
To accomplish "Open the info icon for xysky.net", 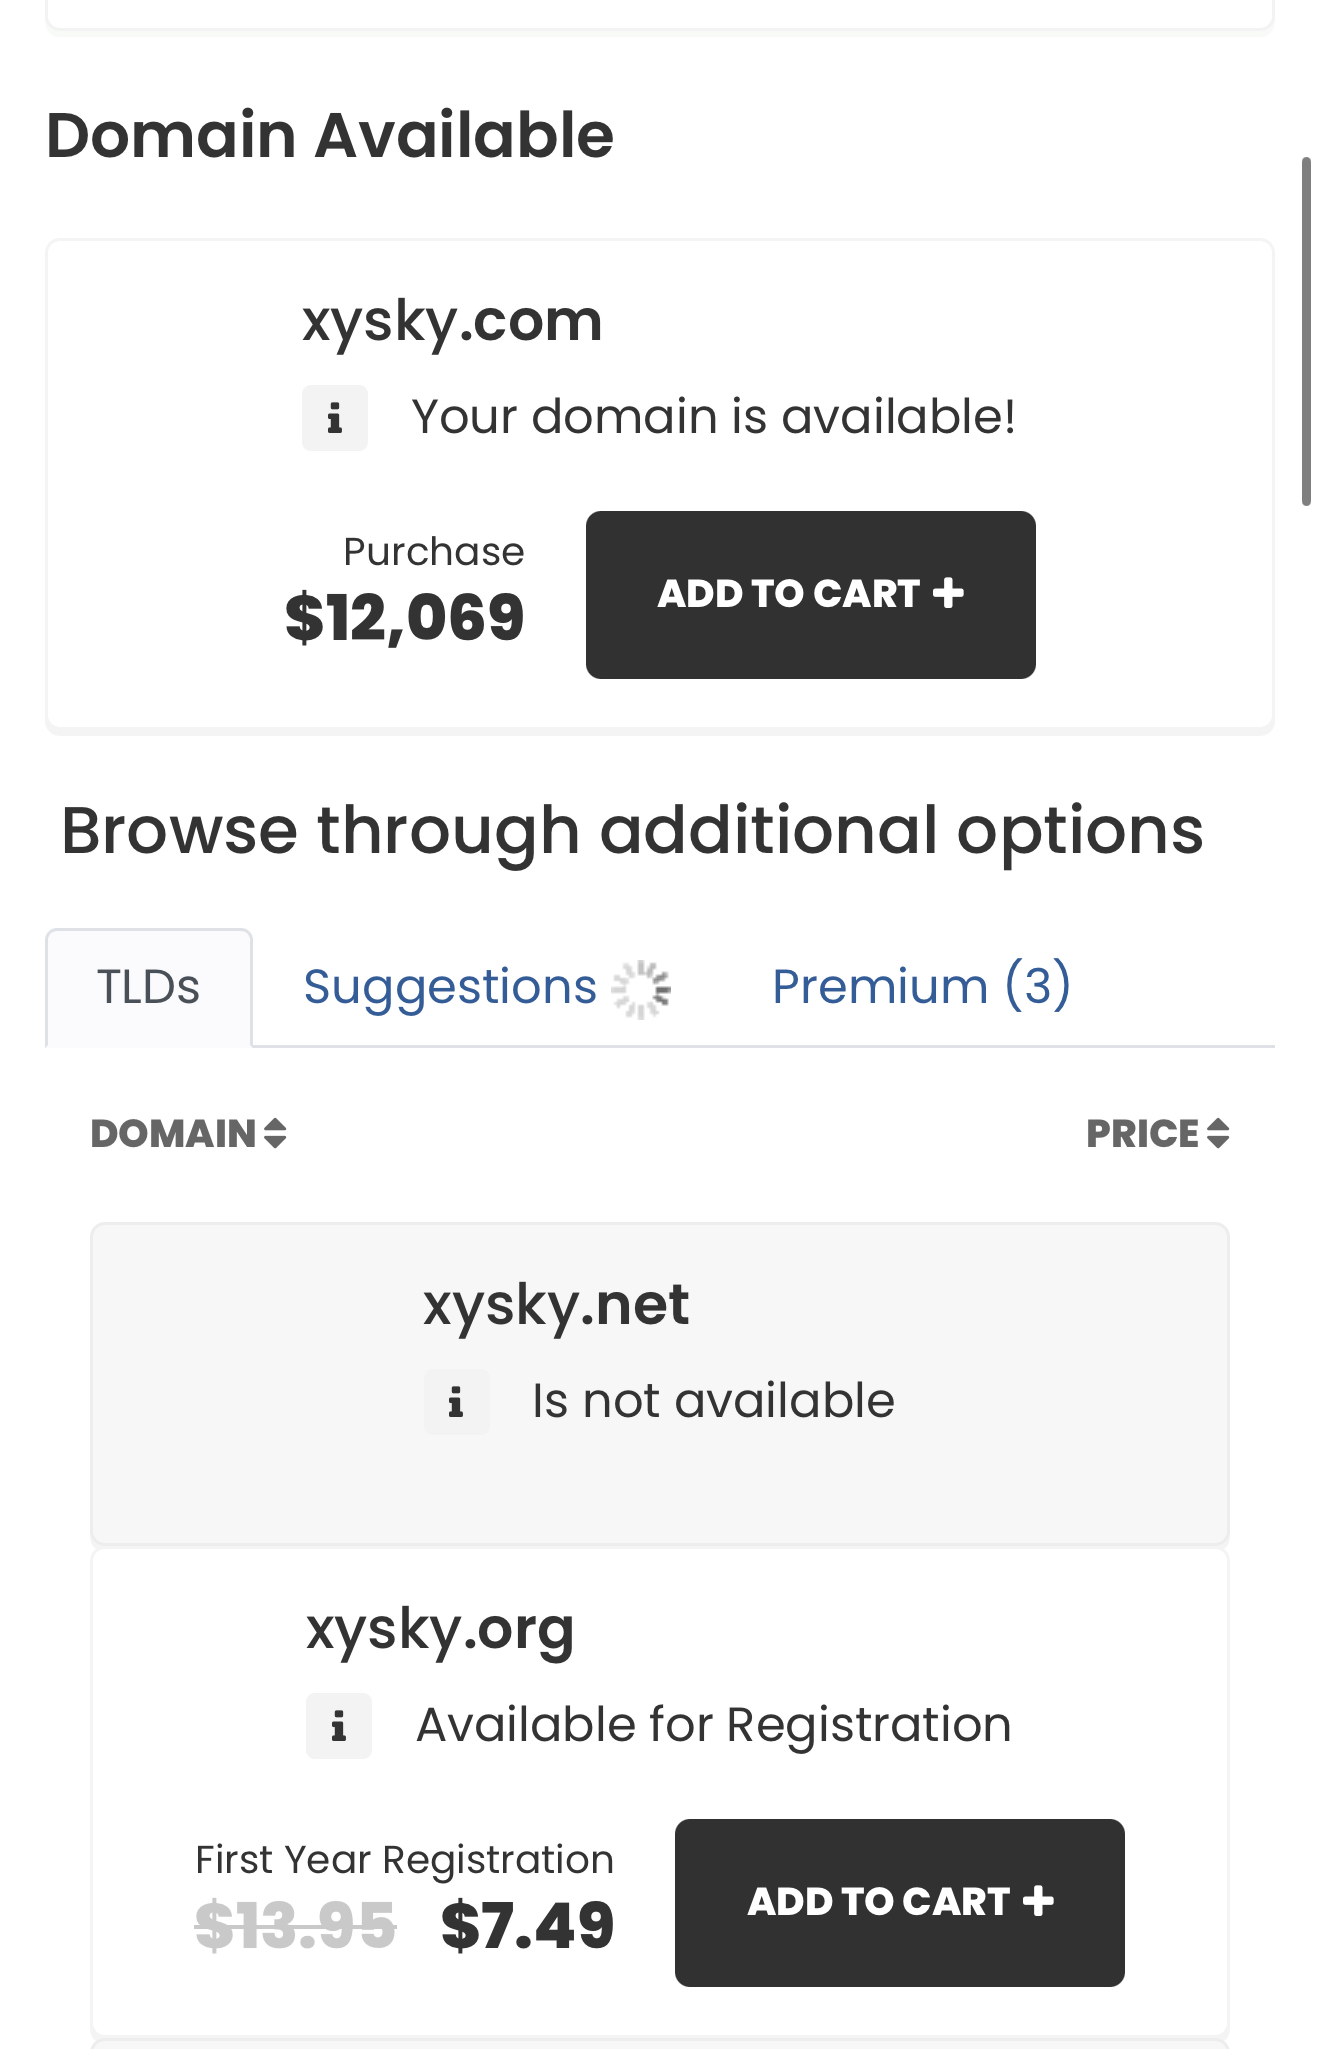I will (456, 1402).
